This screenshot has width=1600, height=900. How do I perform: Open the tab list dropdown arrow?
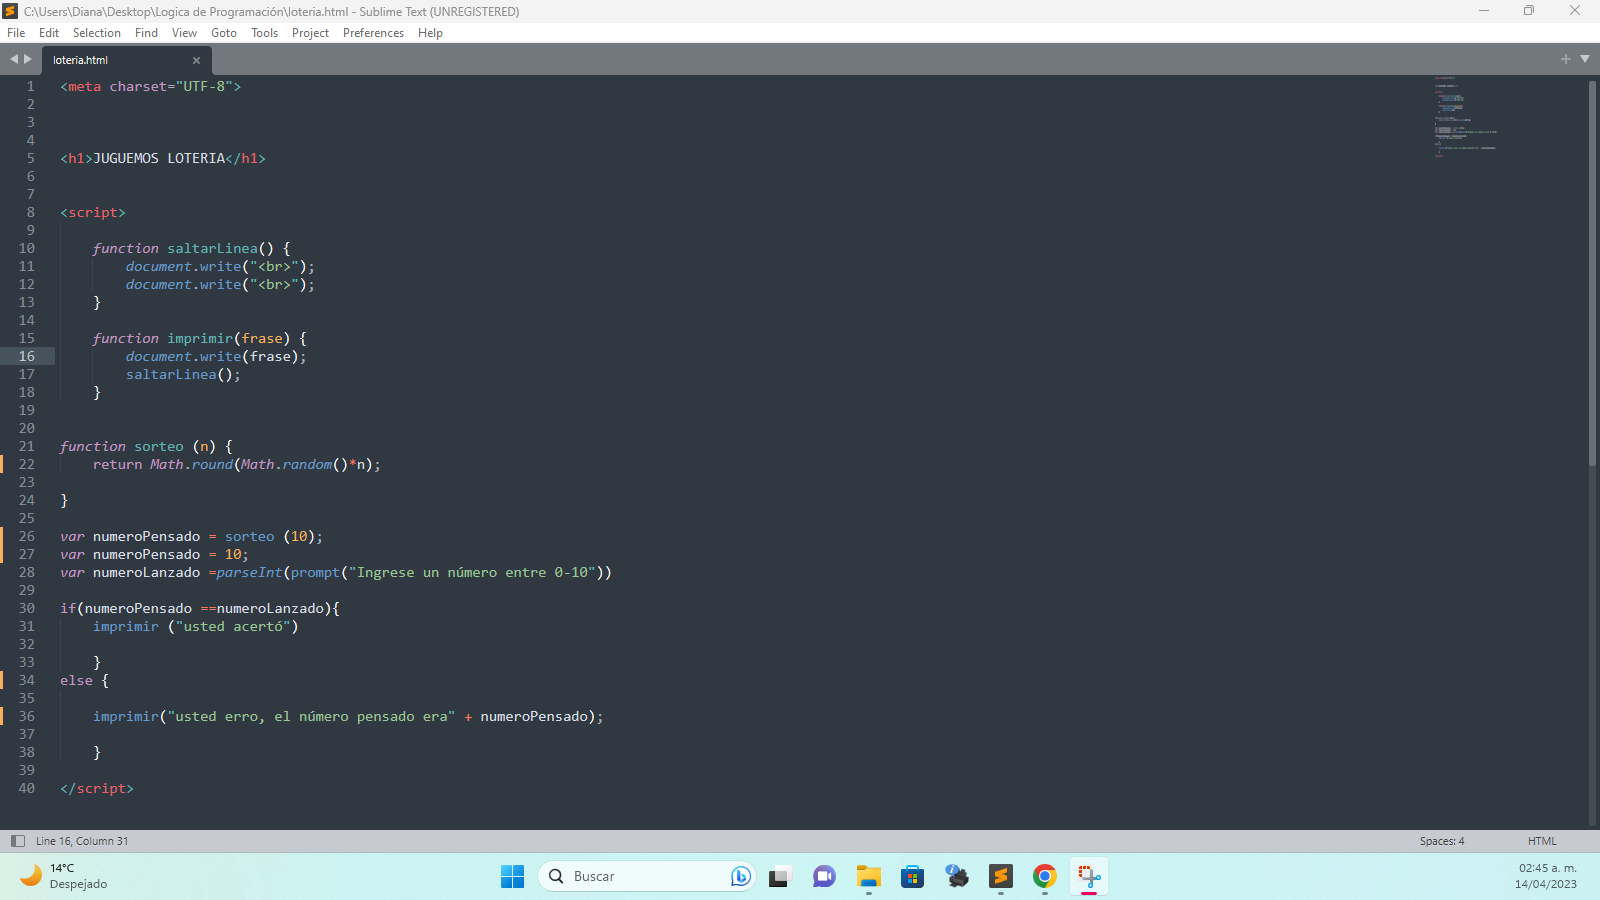(x=1585, y=59)
